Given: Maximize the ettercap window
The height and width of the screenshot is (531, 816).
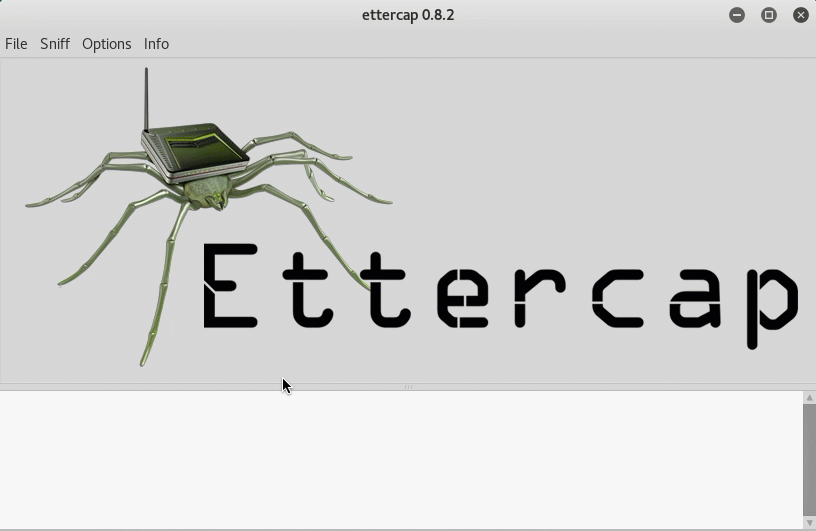Looking at the screenshot, I should (x=769, y=15).
